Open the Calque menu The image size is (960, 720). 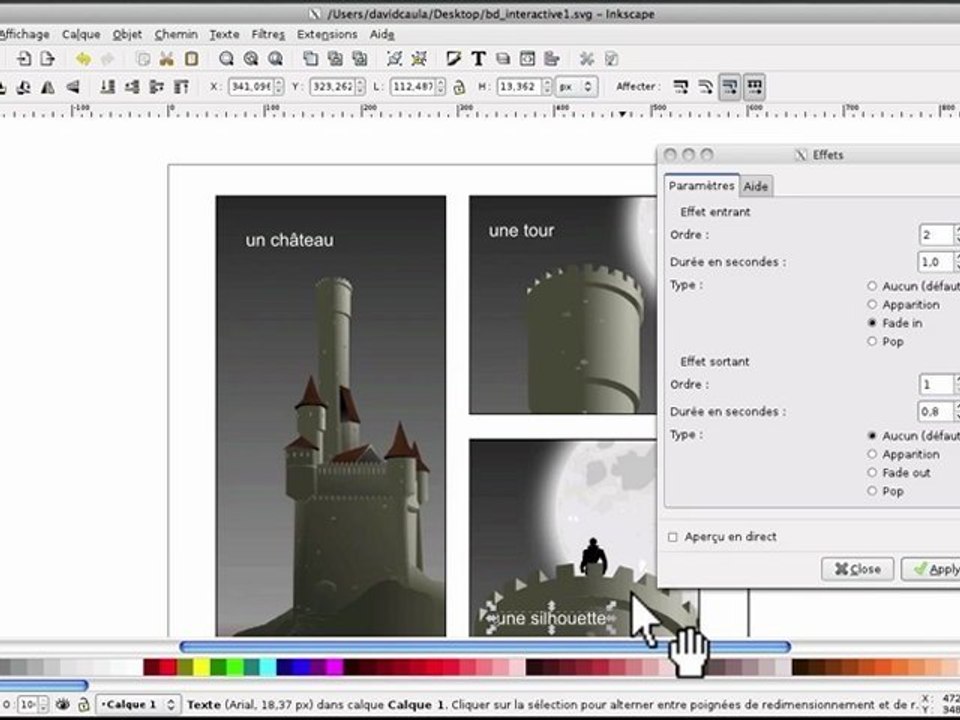click(x=81, y=34)
